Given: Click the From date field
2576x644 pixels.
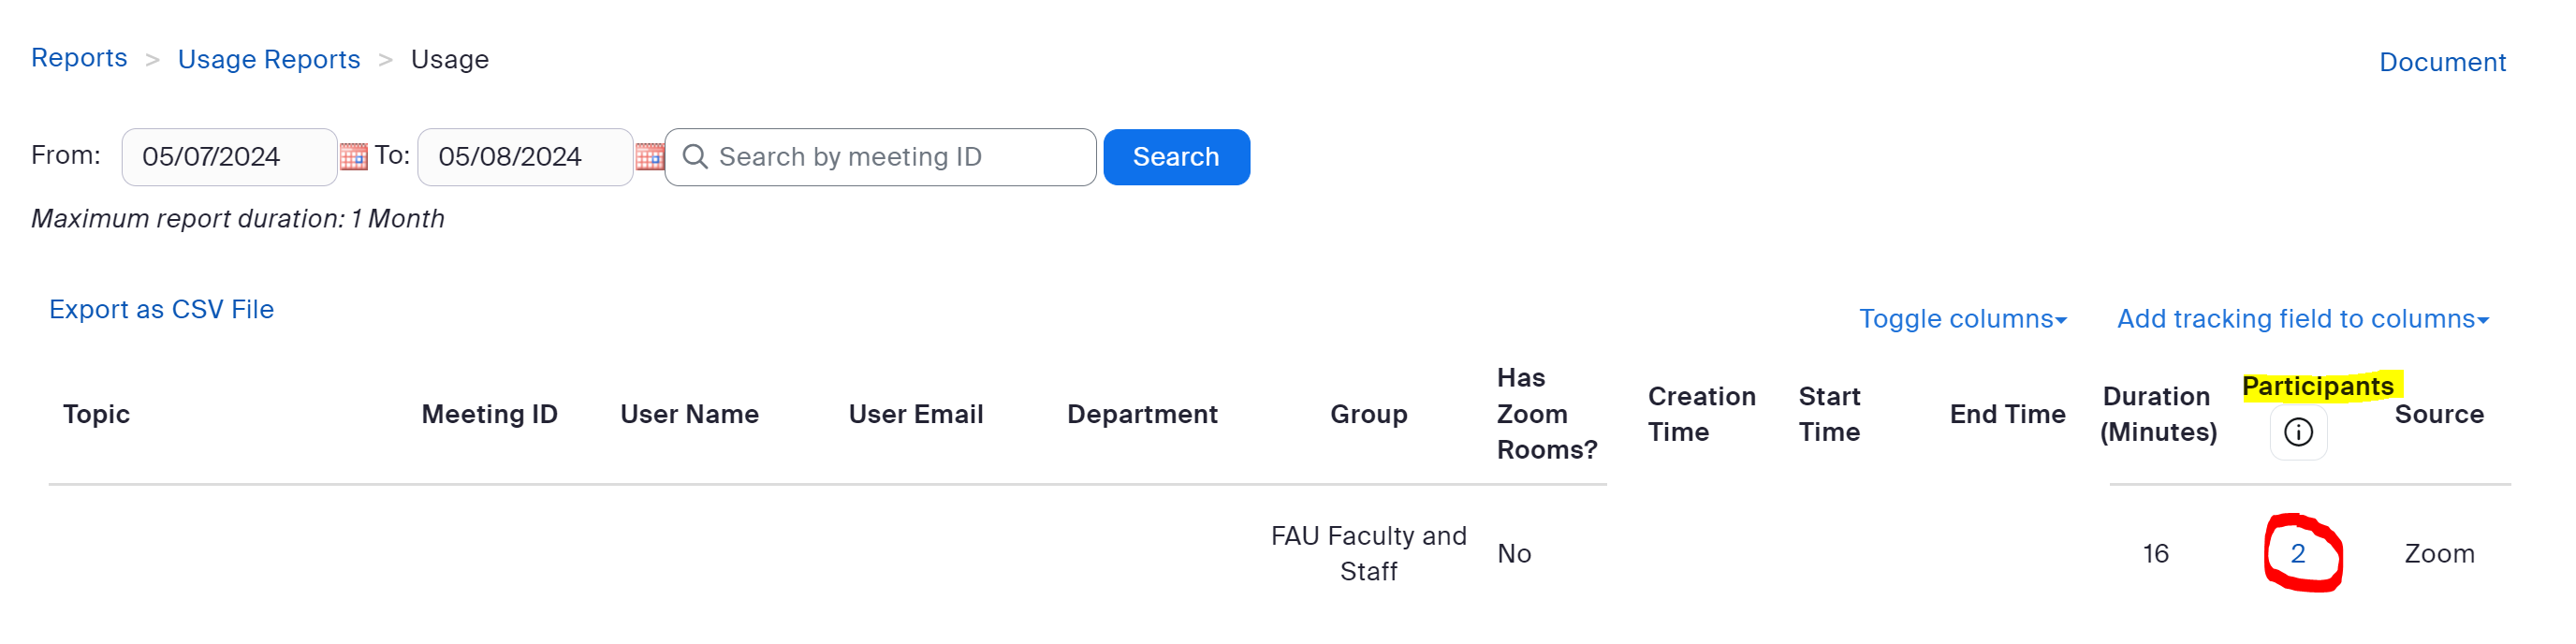Looking at the screenshot, I should (229, 157).
